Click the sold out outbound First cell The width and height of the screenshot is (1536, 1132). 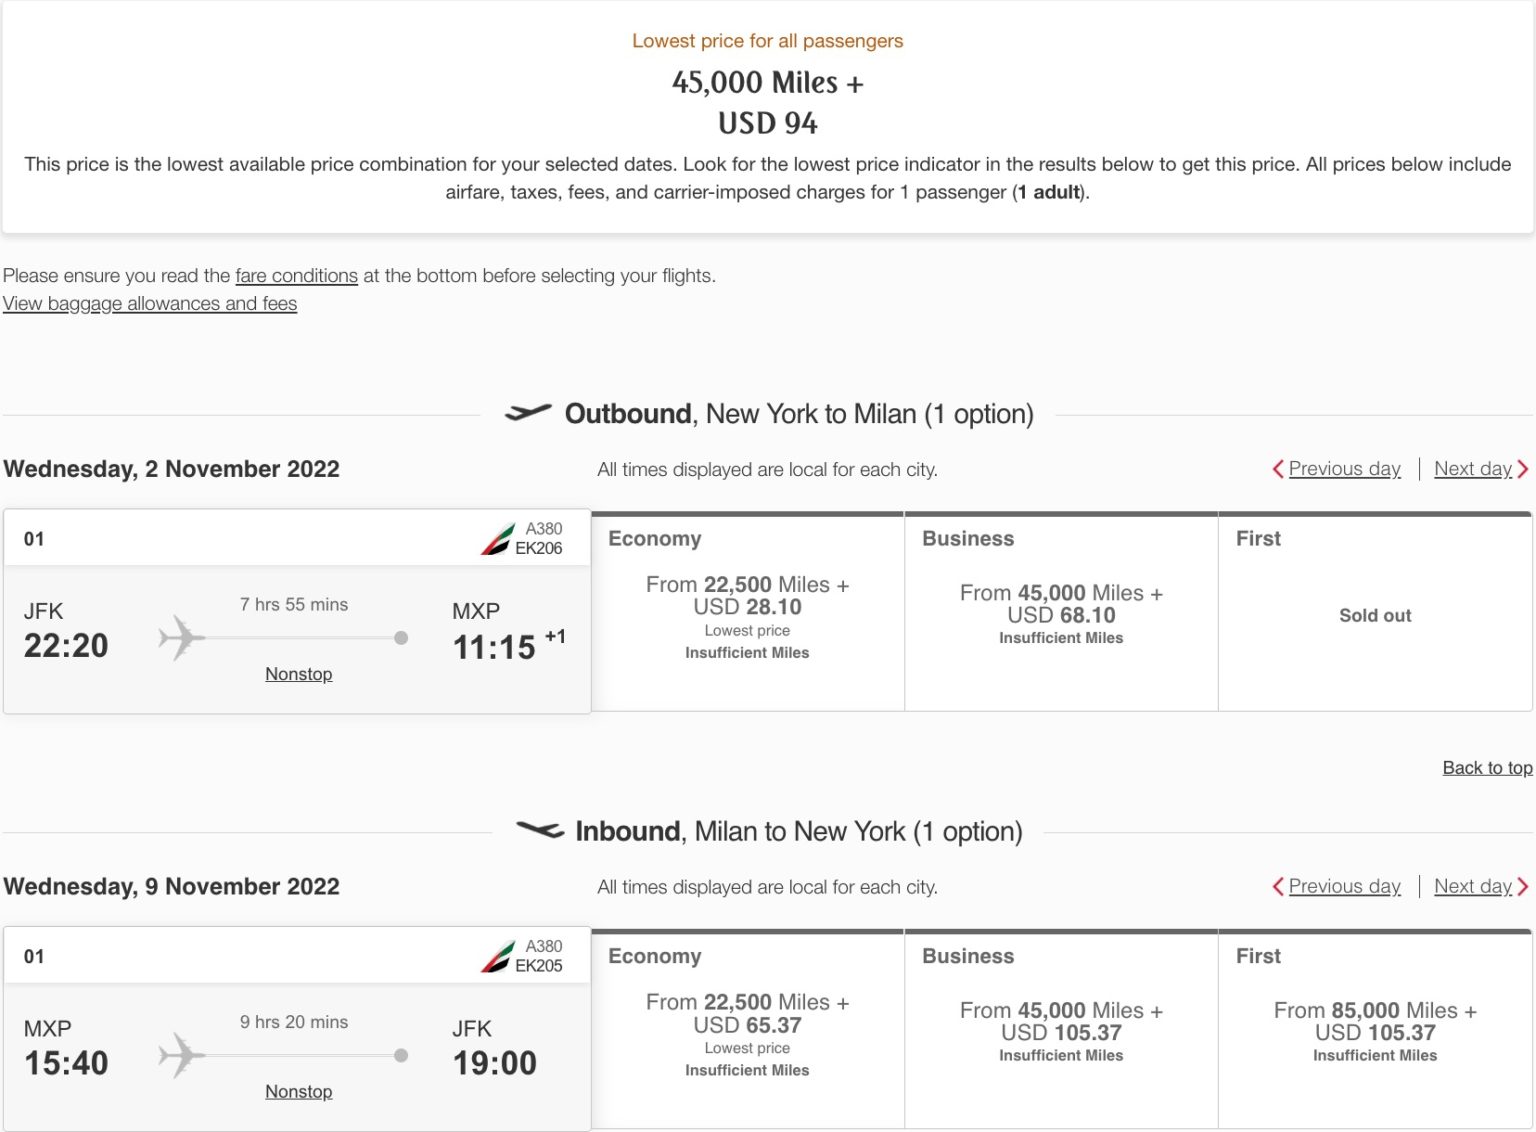point(1375,616)
